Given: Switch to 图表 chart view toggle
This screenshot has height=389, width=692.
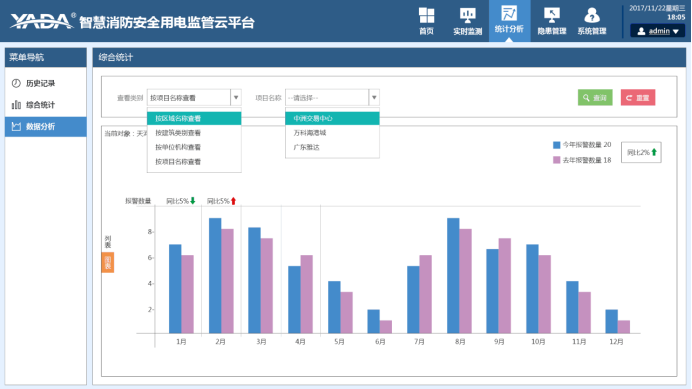Looking at the screenshot, I should pos(108,262).
